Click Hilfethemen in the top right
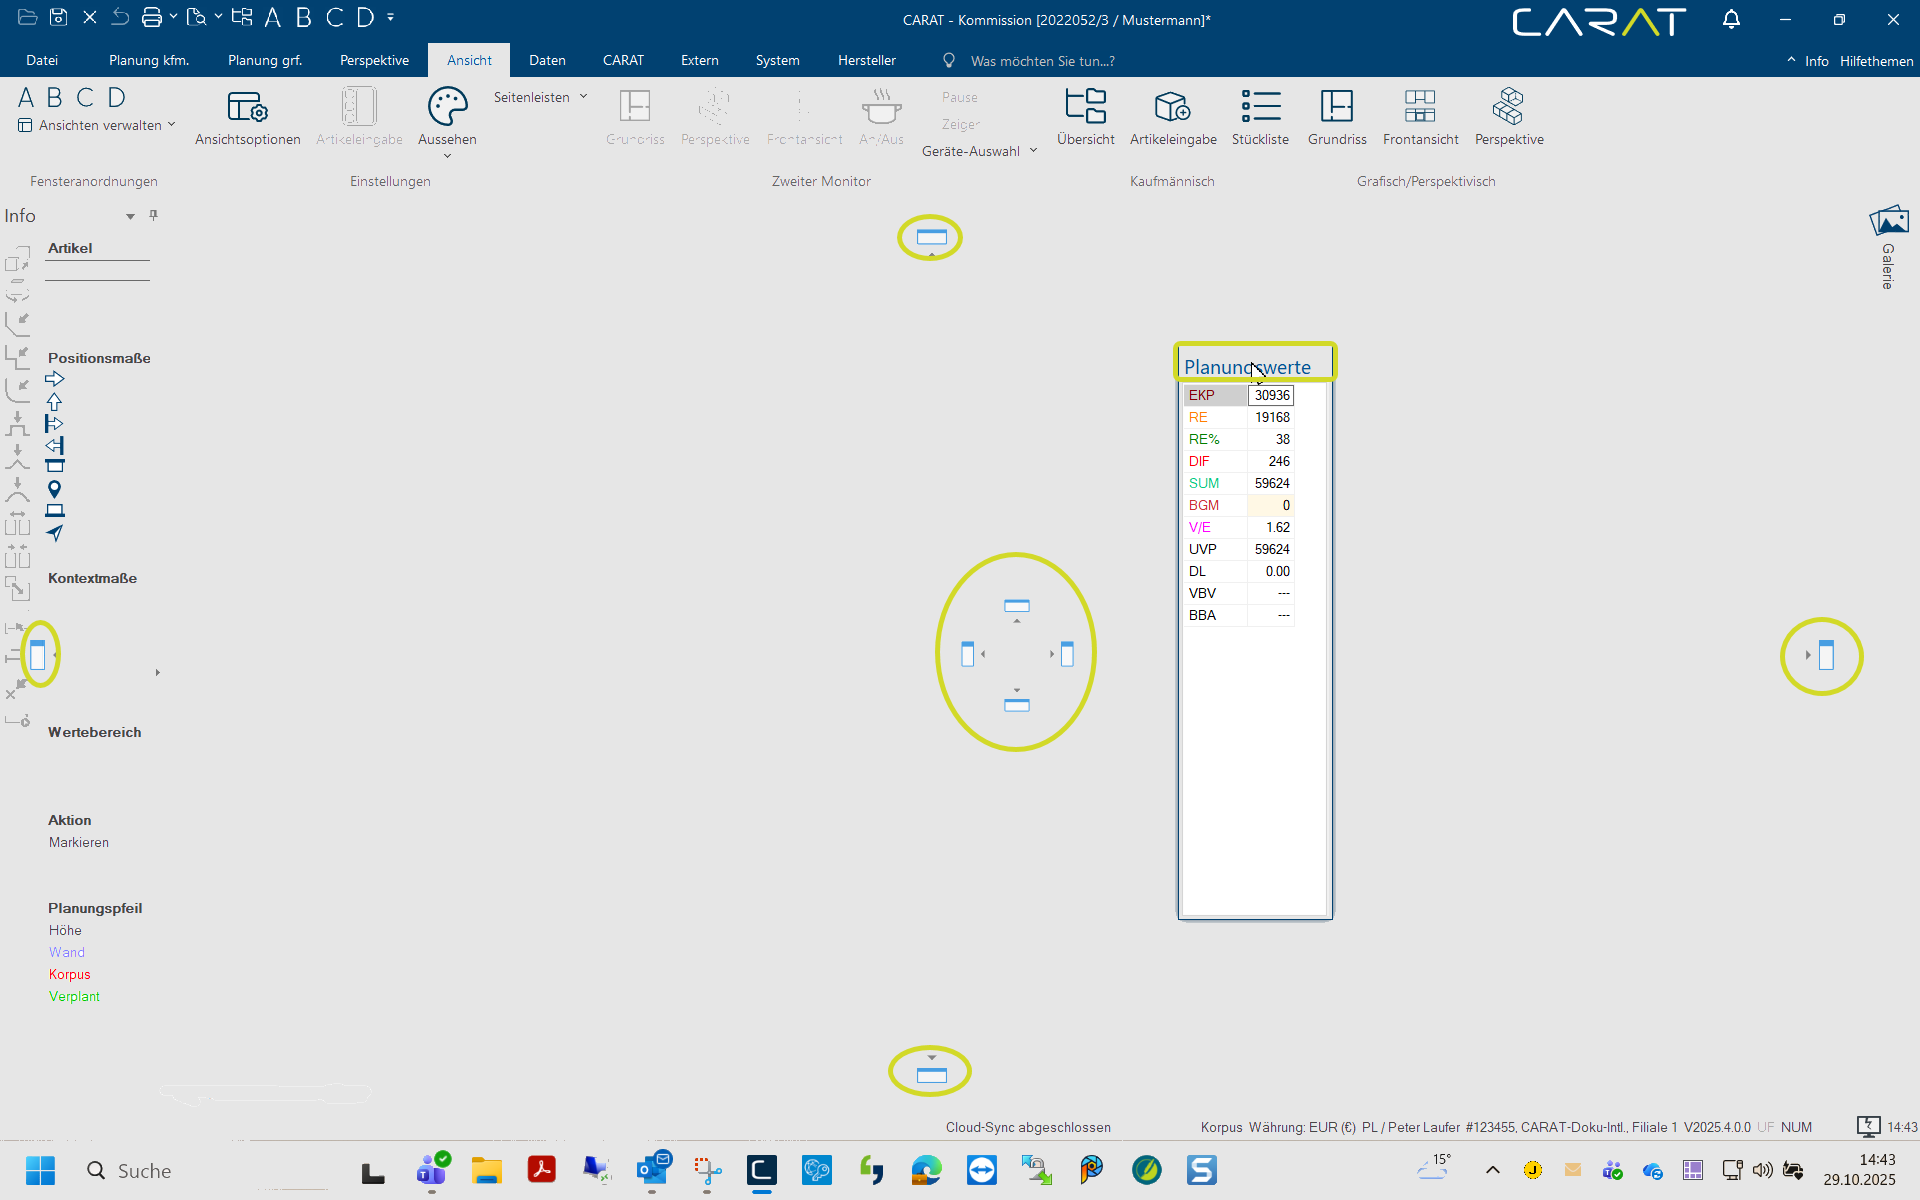 [x=1876, y=61]
